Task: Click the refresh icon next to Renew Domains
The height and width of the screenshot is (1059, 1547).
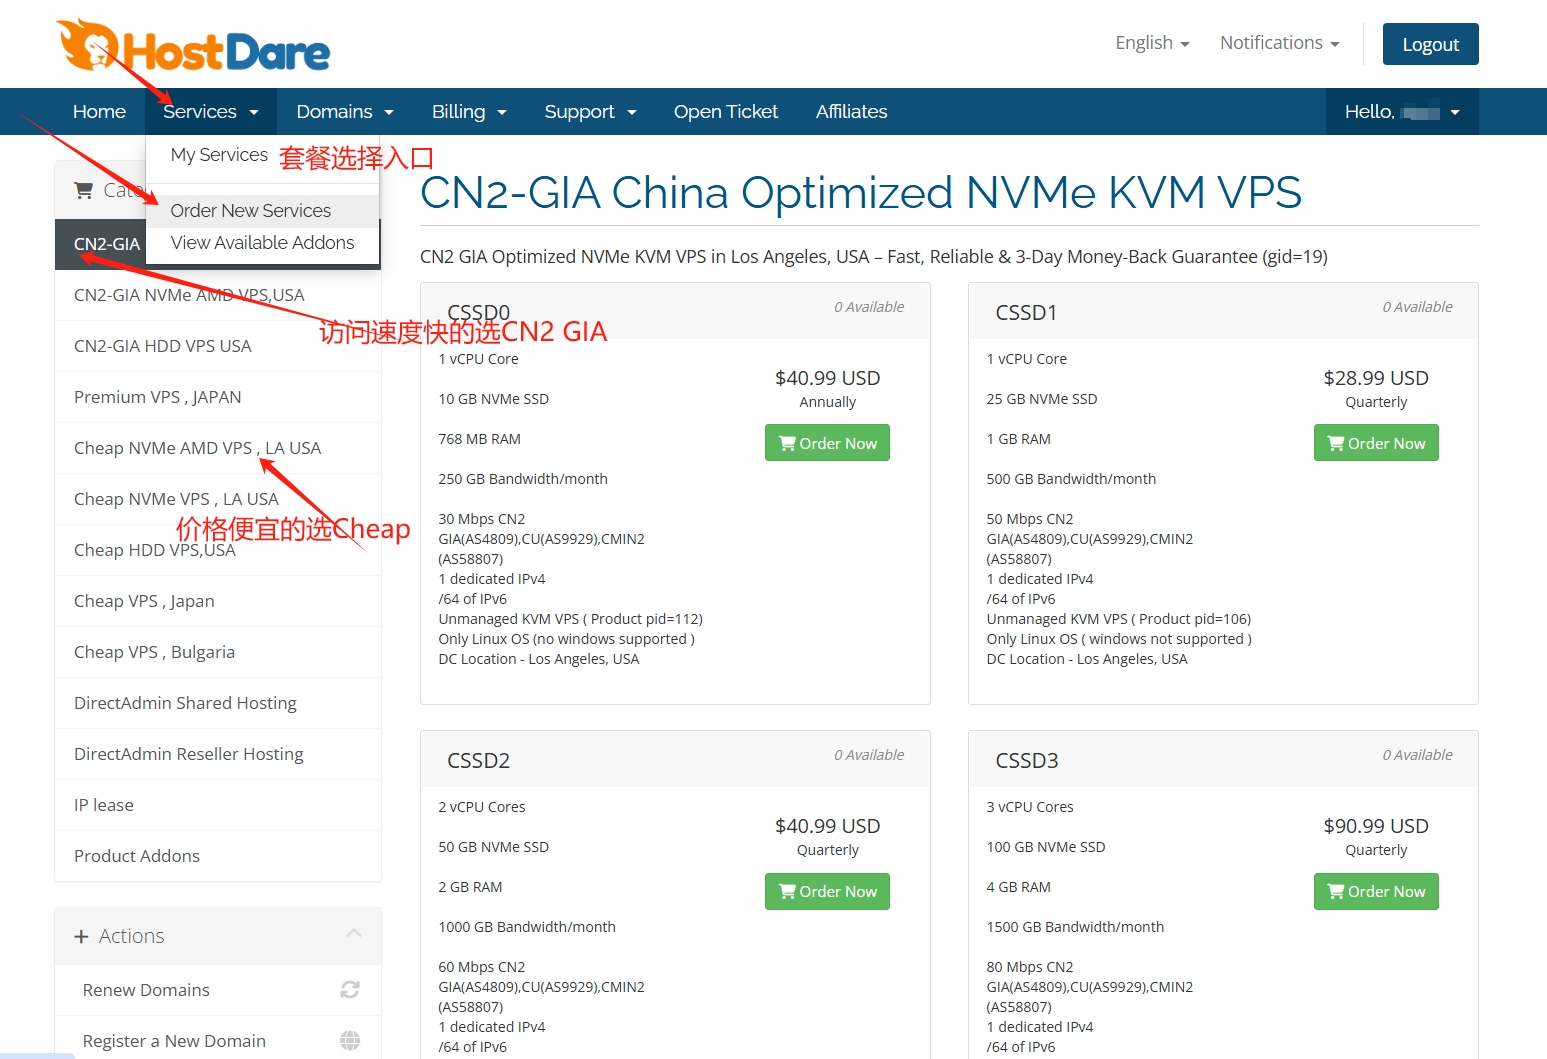Action: pos(350,989)
